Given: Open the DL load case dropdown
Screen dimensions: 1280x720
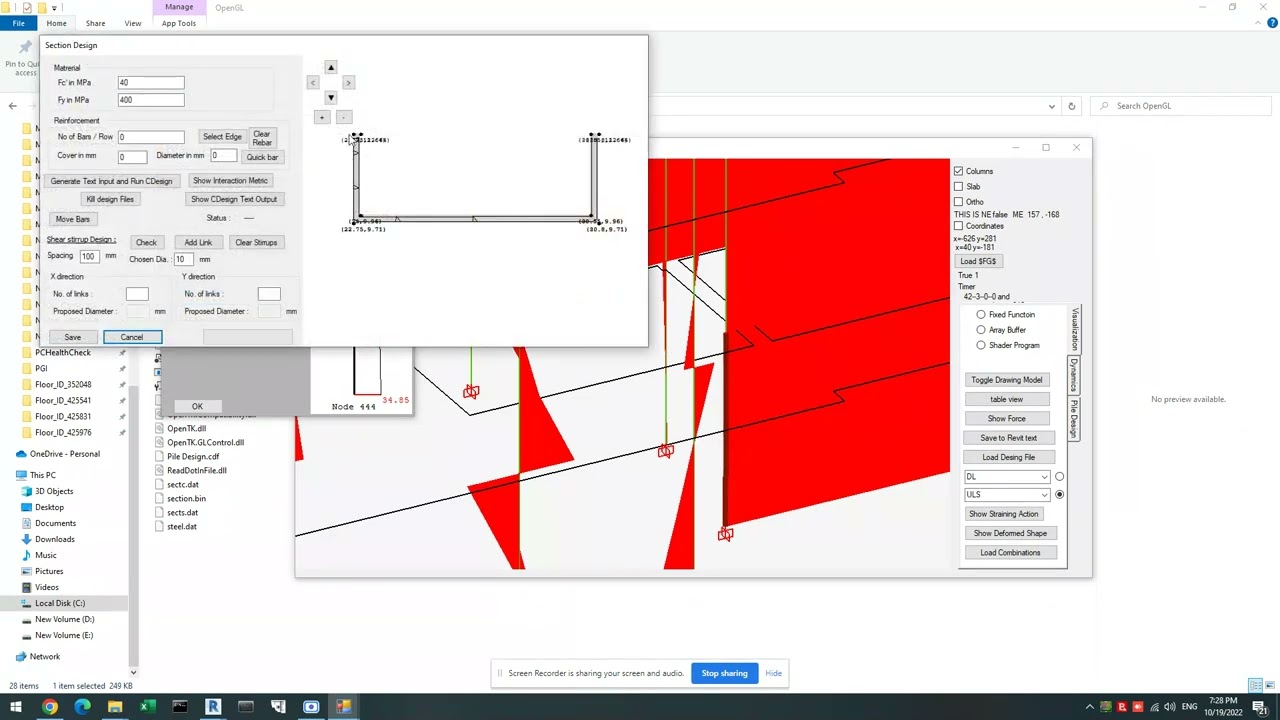Looking at the screenshot, I should (x=1007, y=477).
